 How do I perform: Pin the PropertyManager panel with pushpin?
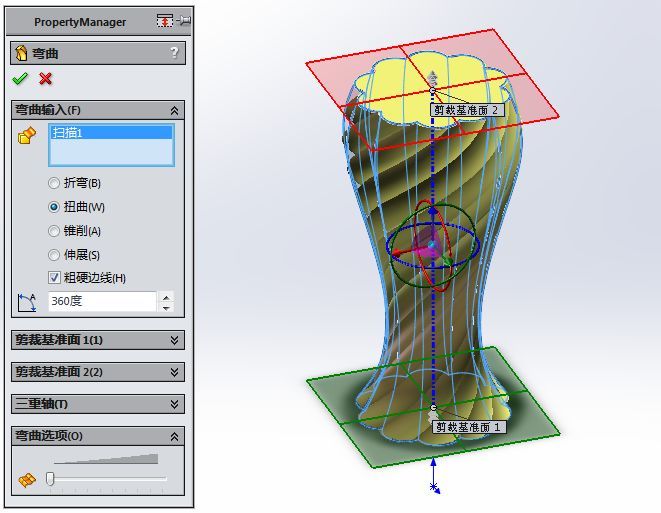(184, 20)
